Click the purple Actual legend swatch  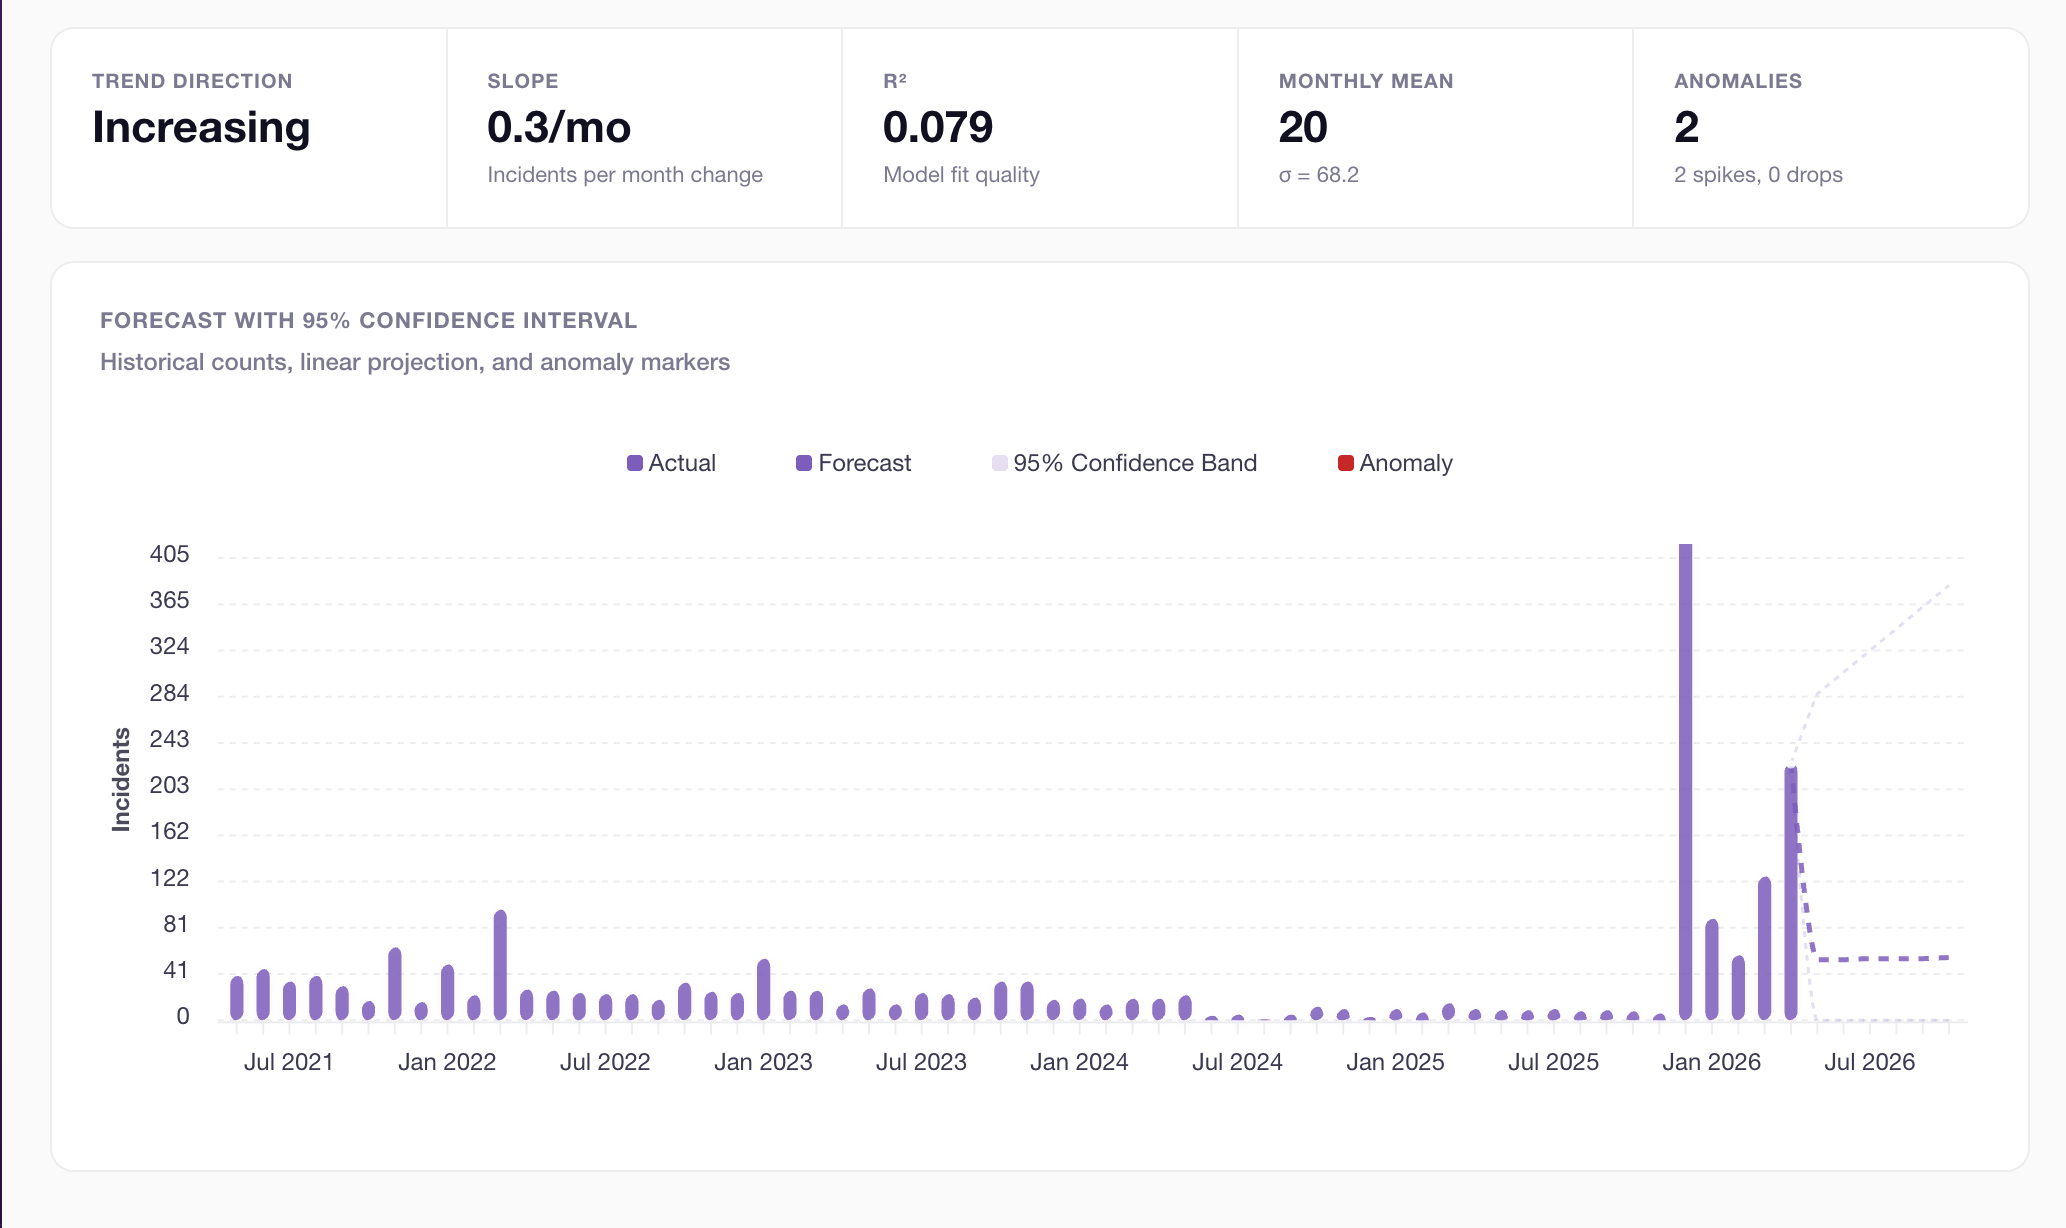[x=635, y=463]
